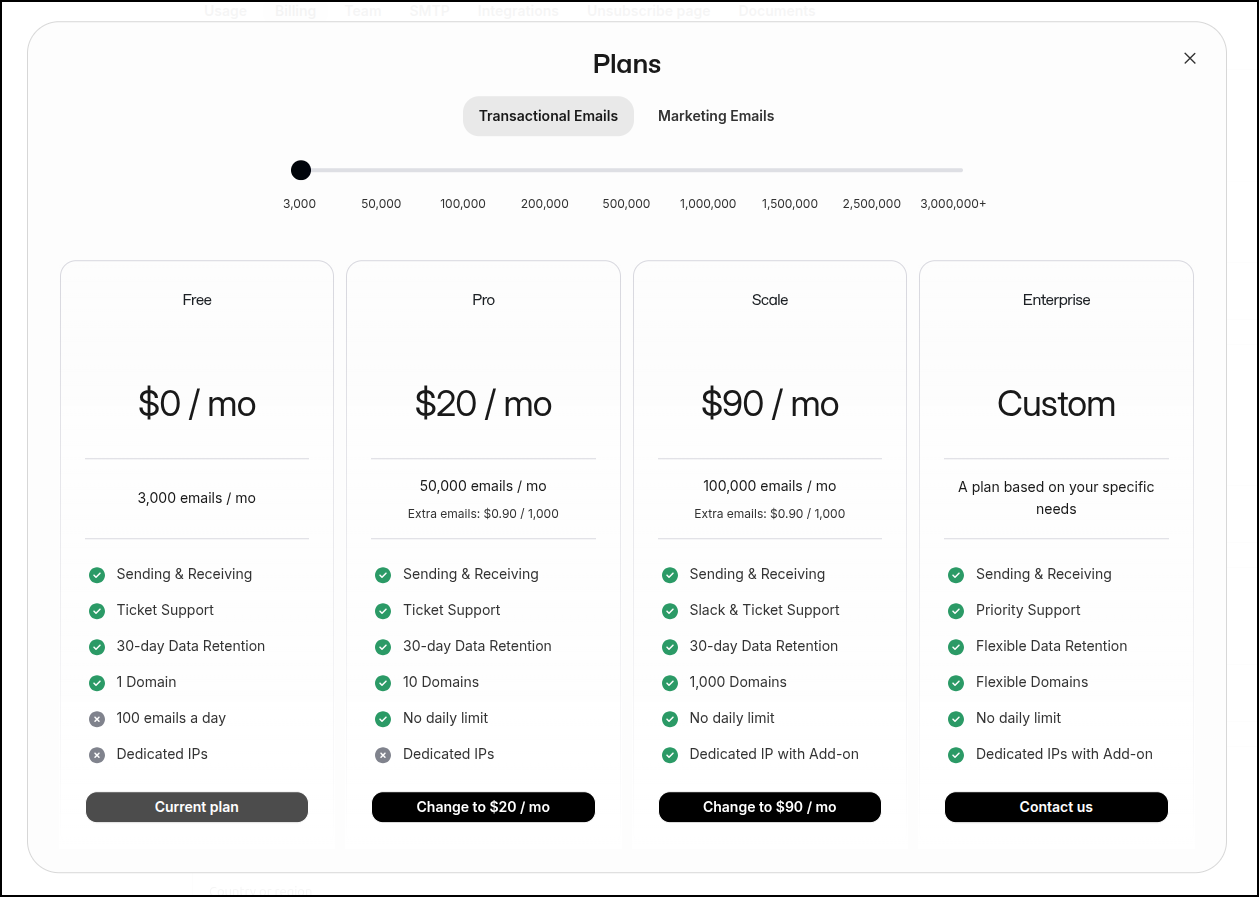Switch to Marketing Emails tab
Screen dimensions: 1259x897
pos(716,116)
